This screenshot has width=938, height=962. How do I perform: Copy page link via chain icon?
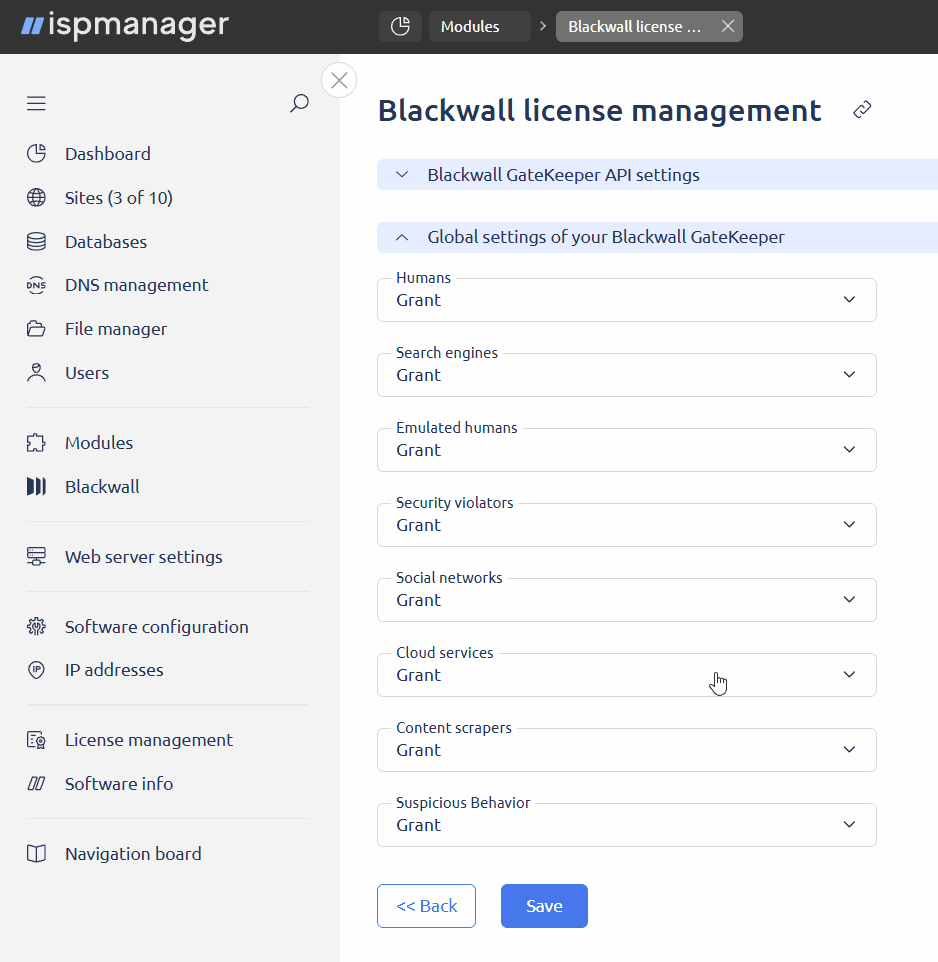(862, 110)
